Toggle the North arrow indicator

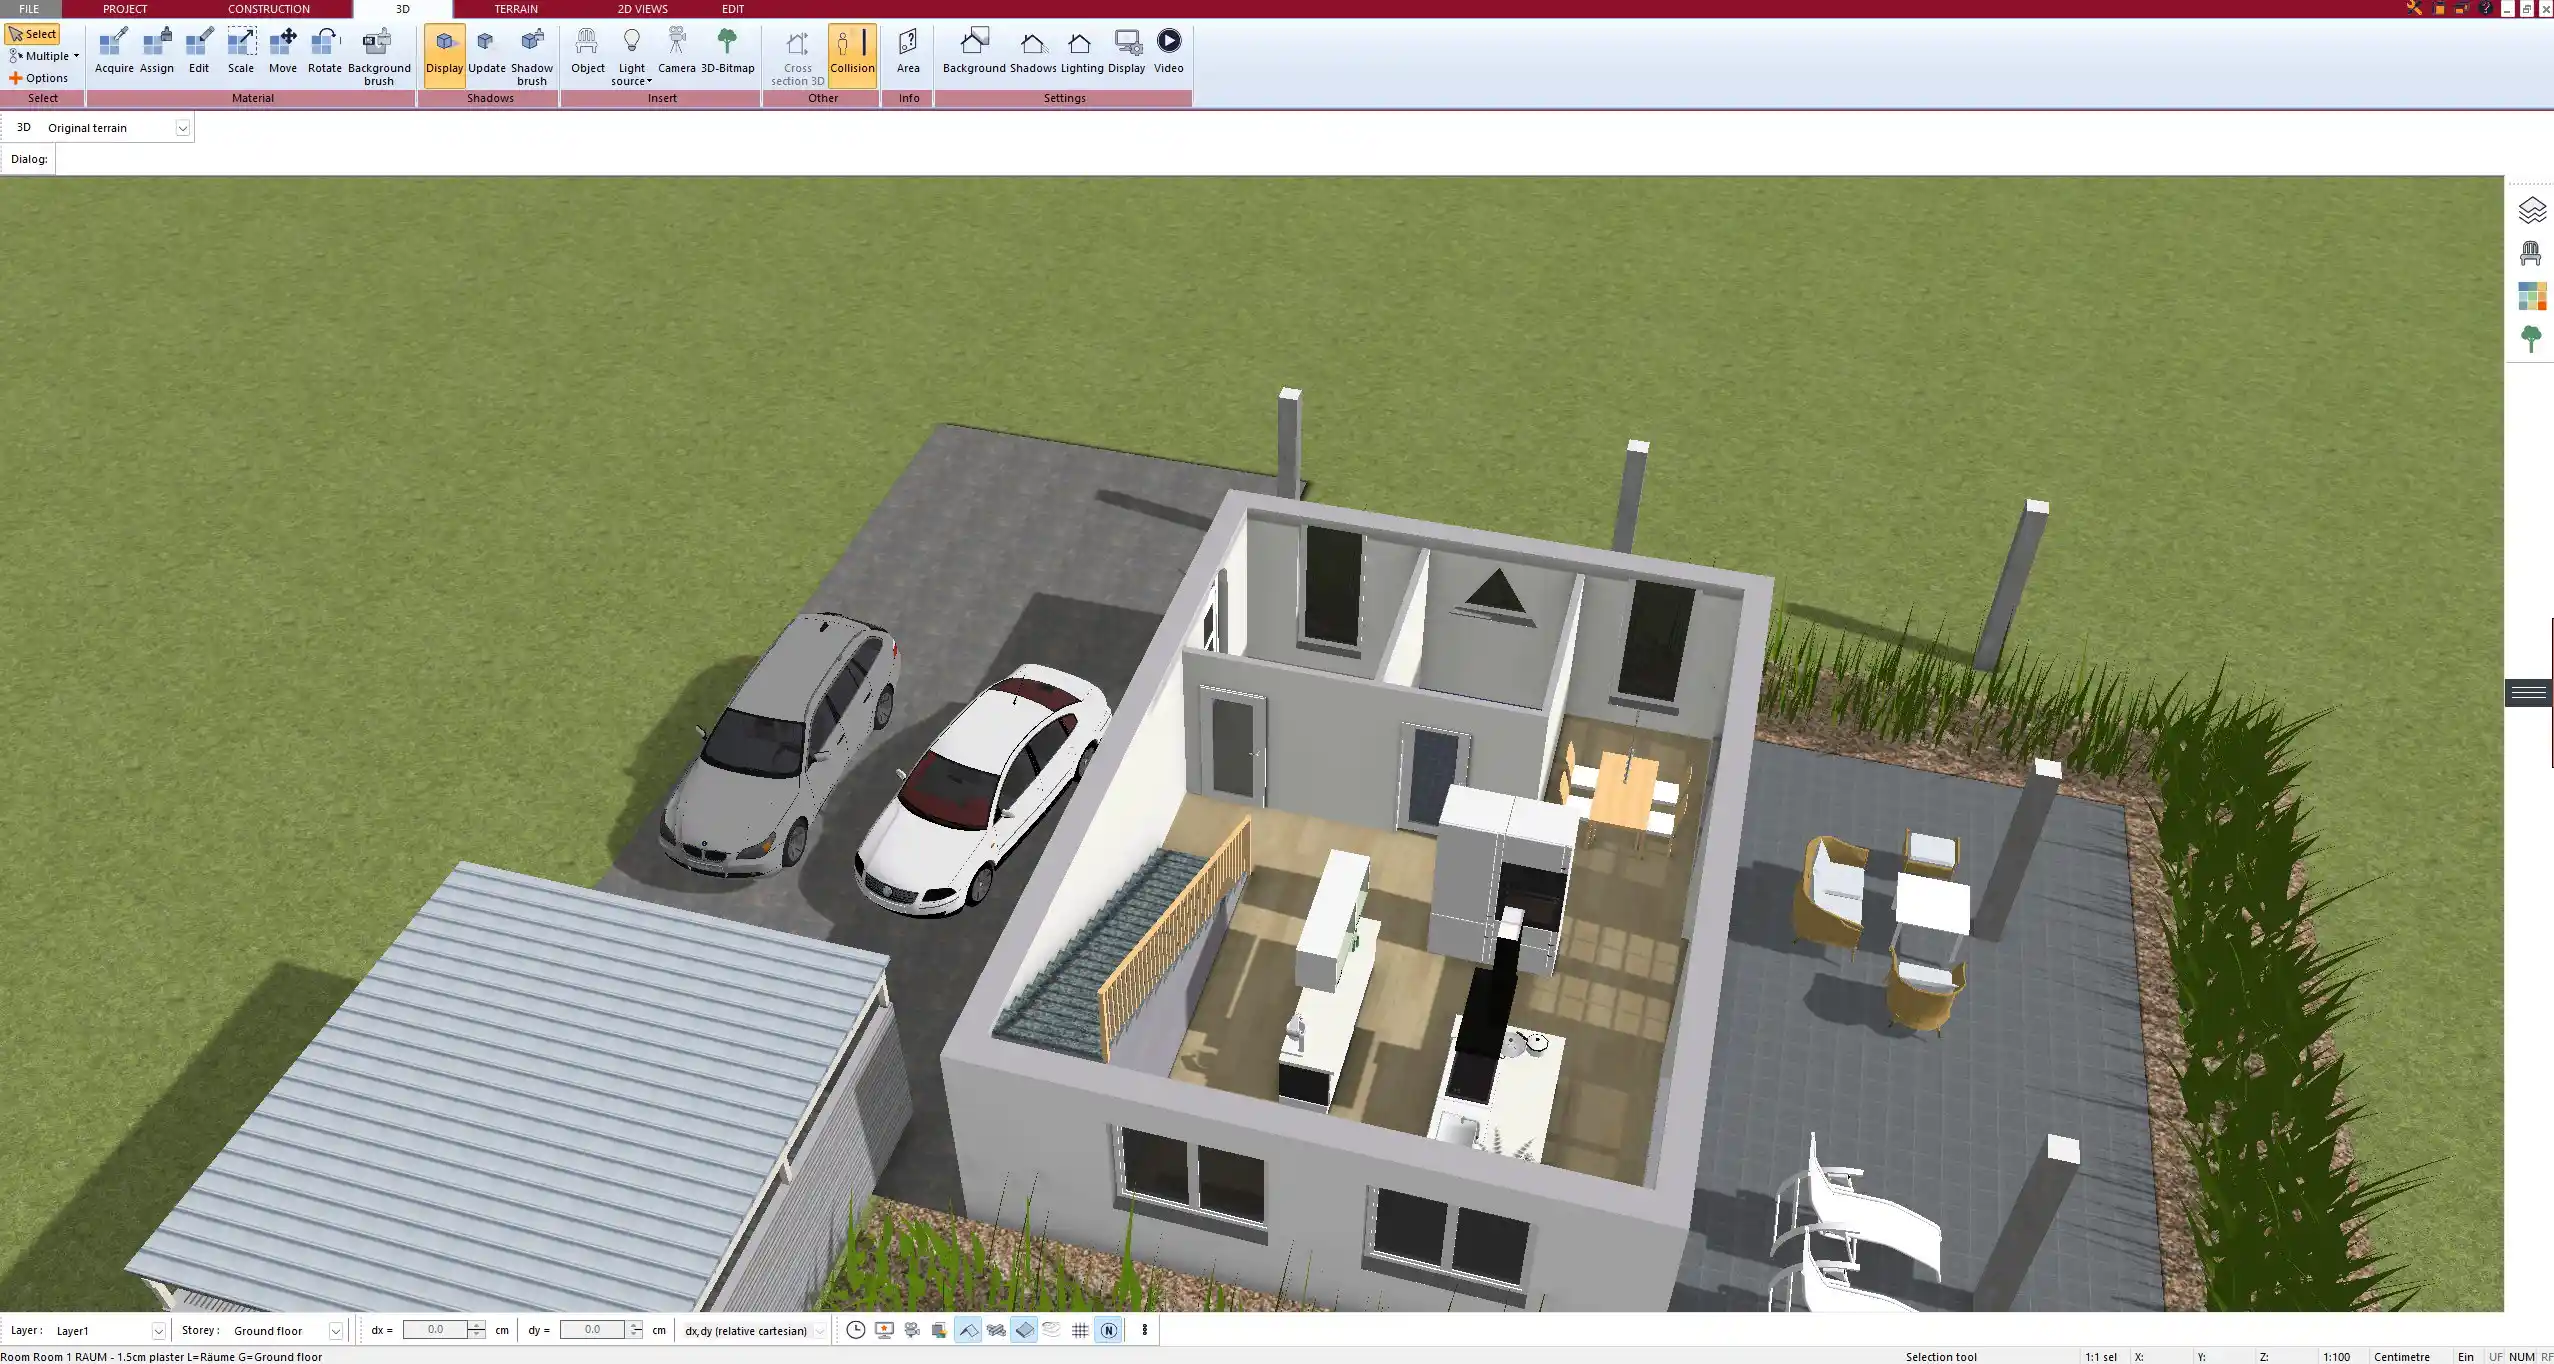coord(1108,1330)
